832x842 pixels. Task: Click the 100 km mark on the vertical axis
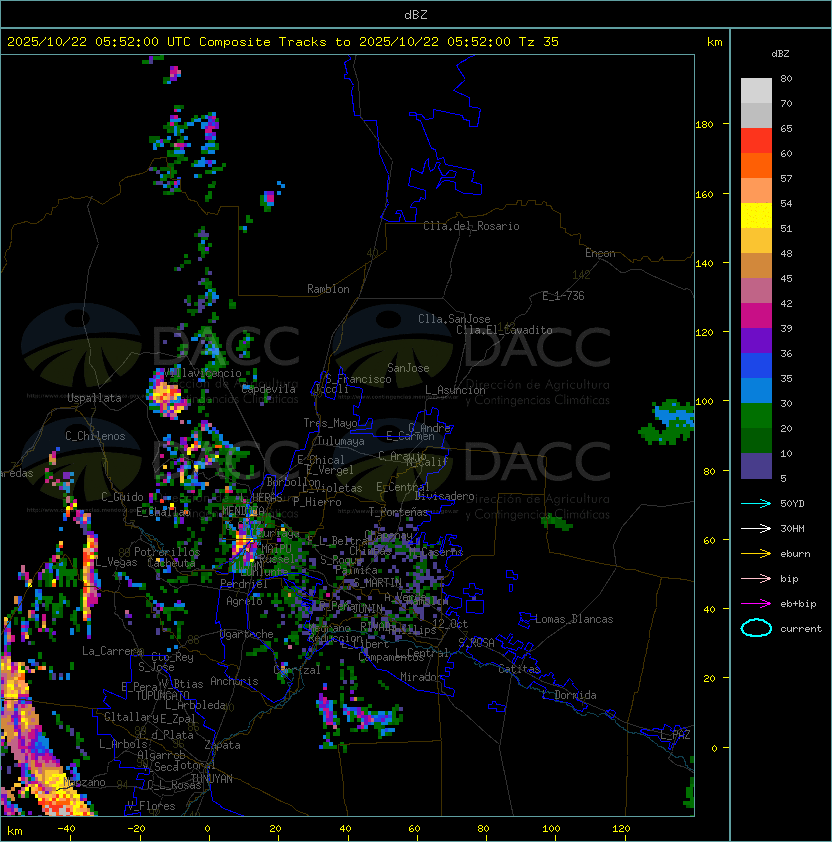pos(704,402)
